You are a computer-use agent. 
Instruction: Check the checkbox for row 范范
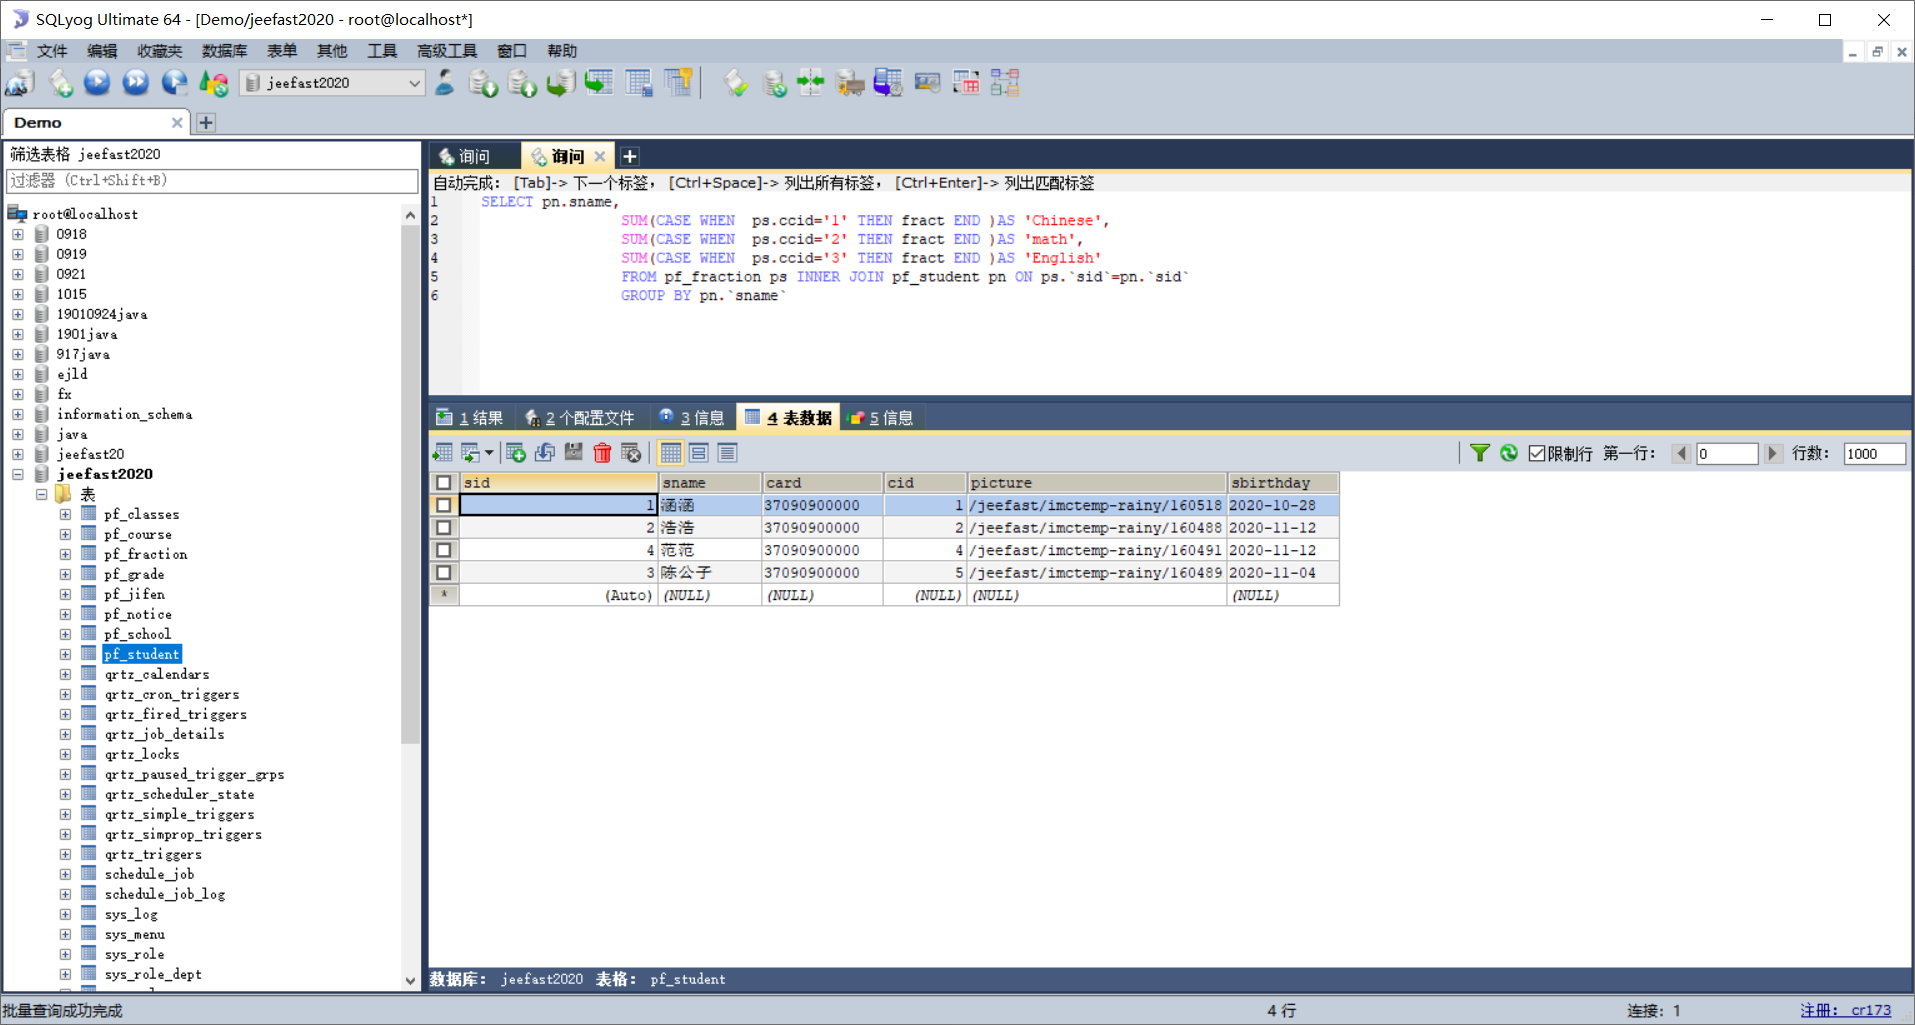(444, 550)
